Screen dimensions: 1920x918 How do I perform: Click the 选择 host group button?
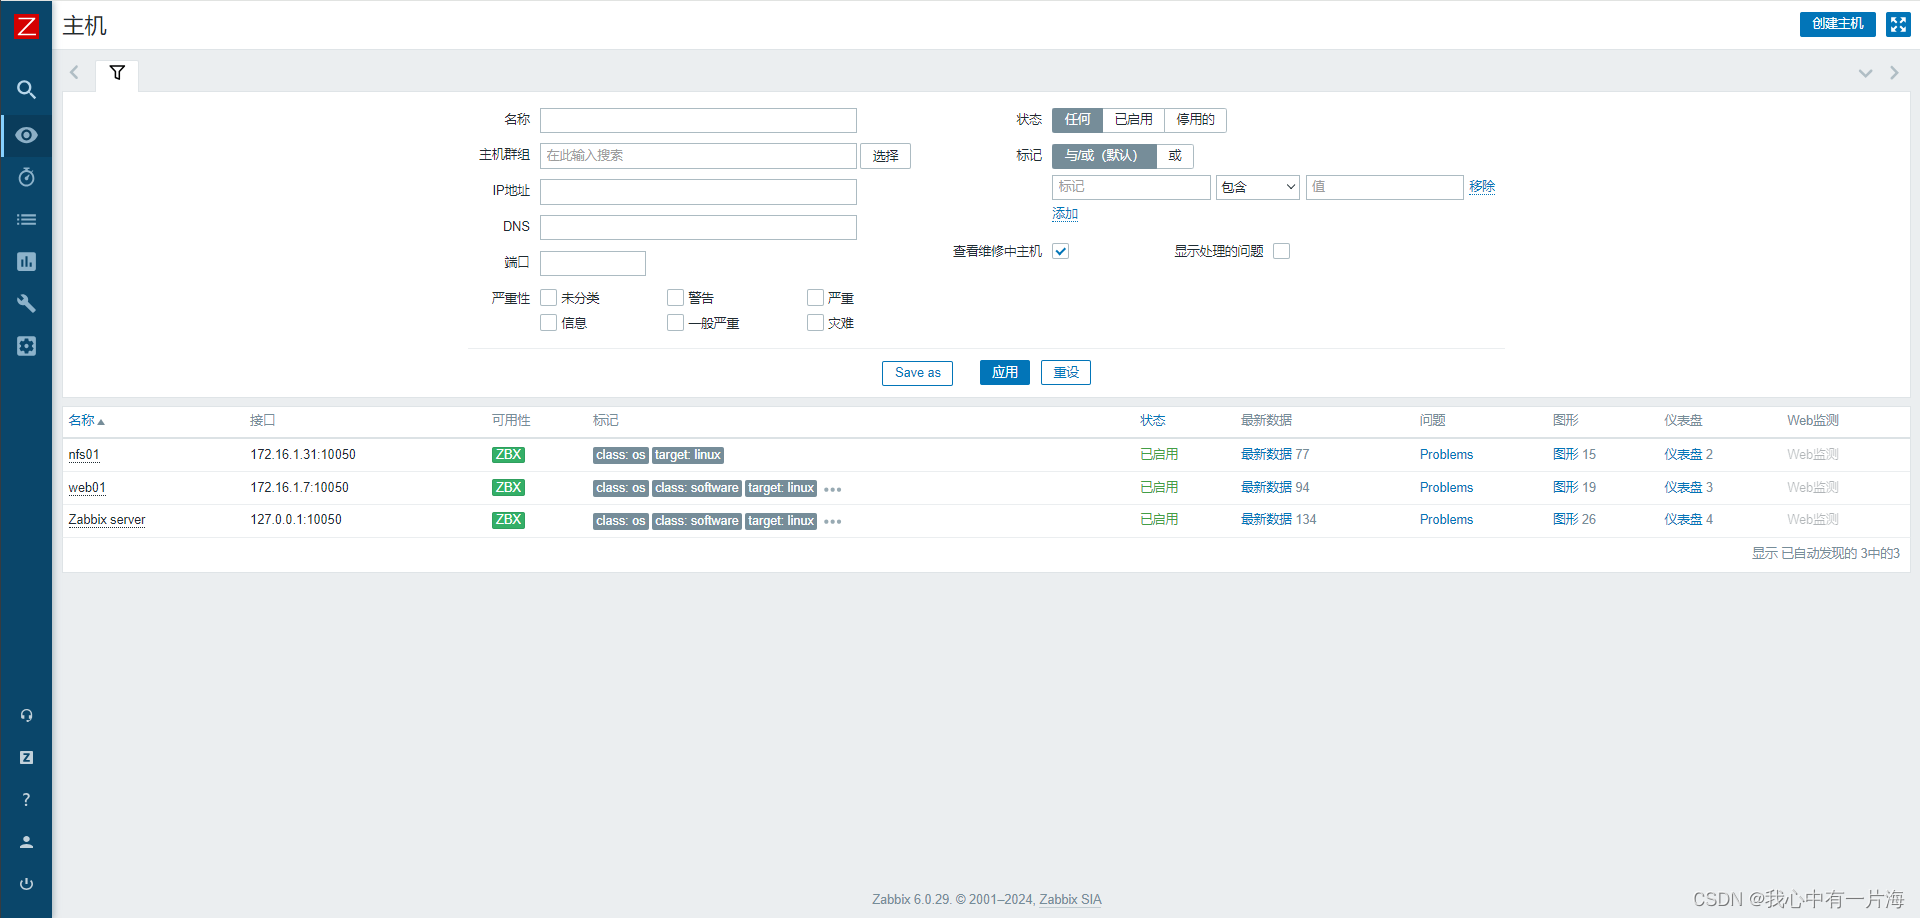(885, 156)
